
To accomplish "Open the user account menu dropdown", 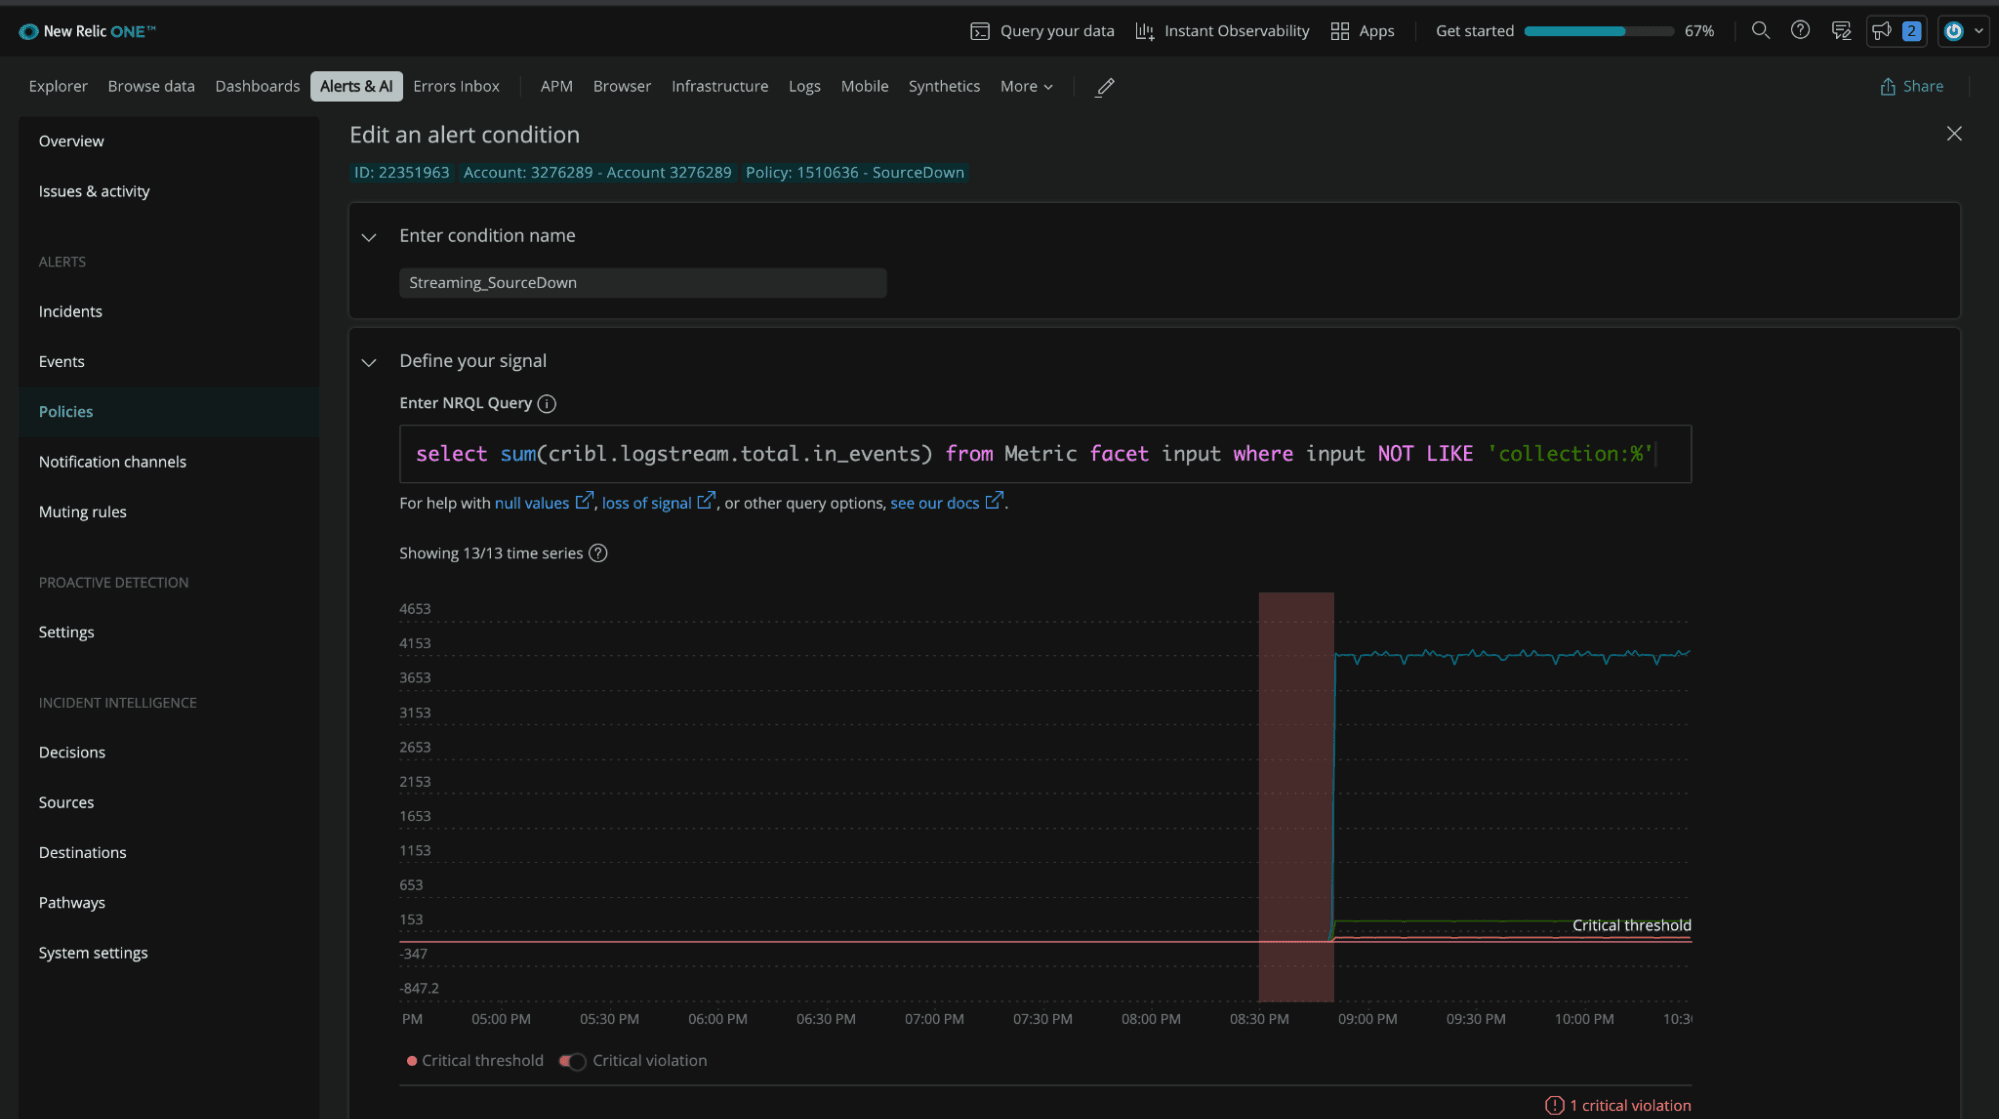I will tap(1963, 31).
